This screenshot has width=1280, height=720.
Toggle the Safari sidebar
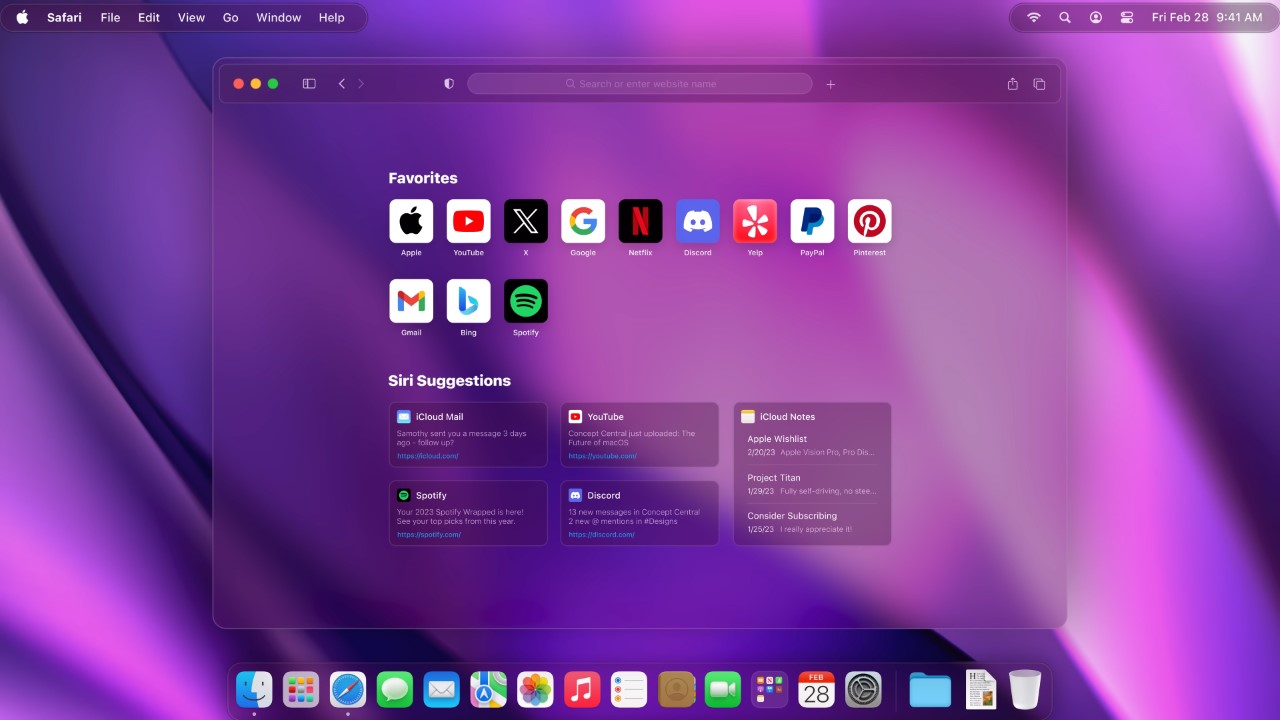click(x=309, y=84)
